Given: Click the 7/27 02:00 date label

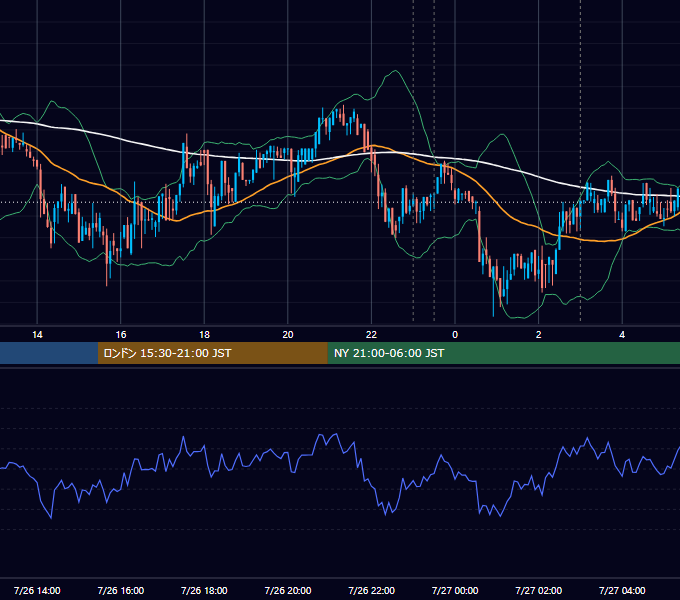Looking at the screenshot, I should [x=539, y=590].
